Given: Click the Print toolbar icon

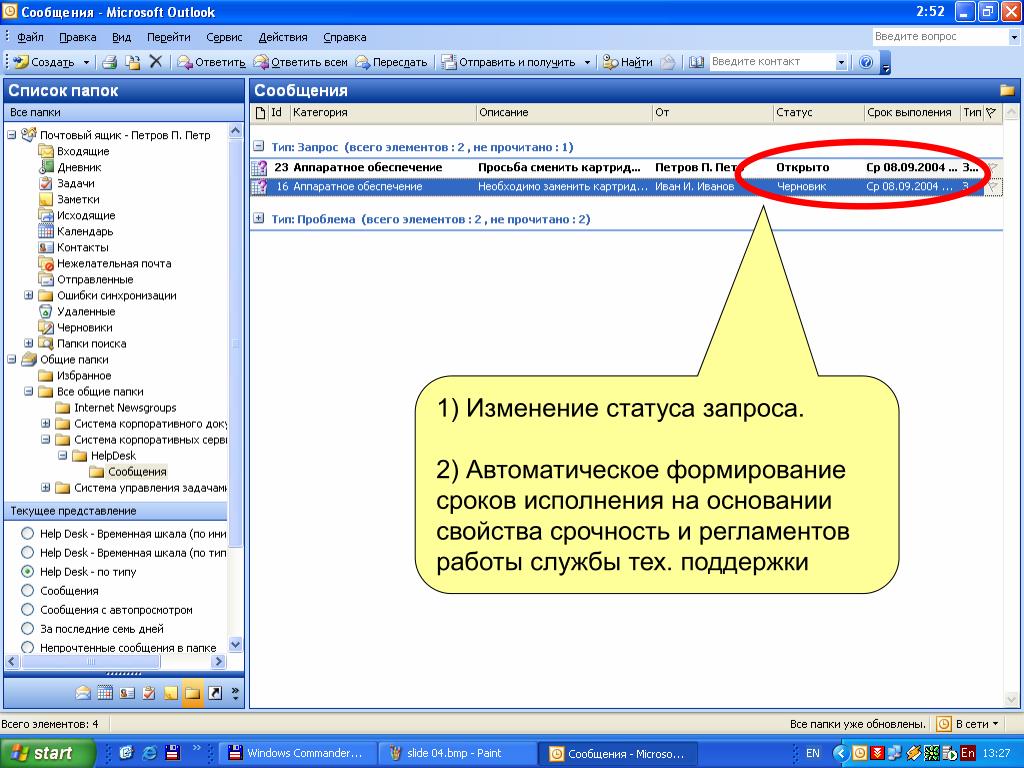Looking at the screenshot, I should (110, 62).
